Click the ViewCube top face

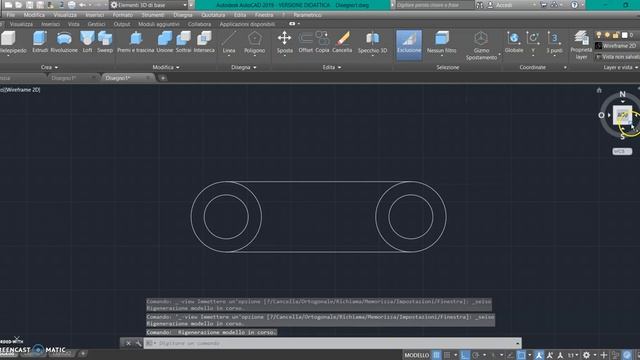point(622,115)
